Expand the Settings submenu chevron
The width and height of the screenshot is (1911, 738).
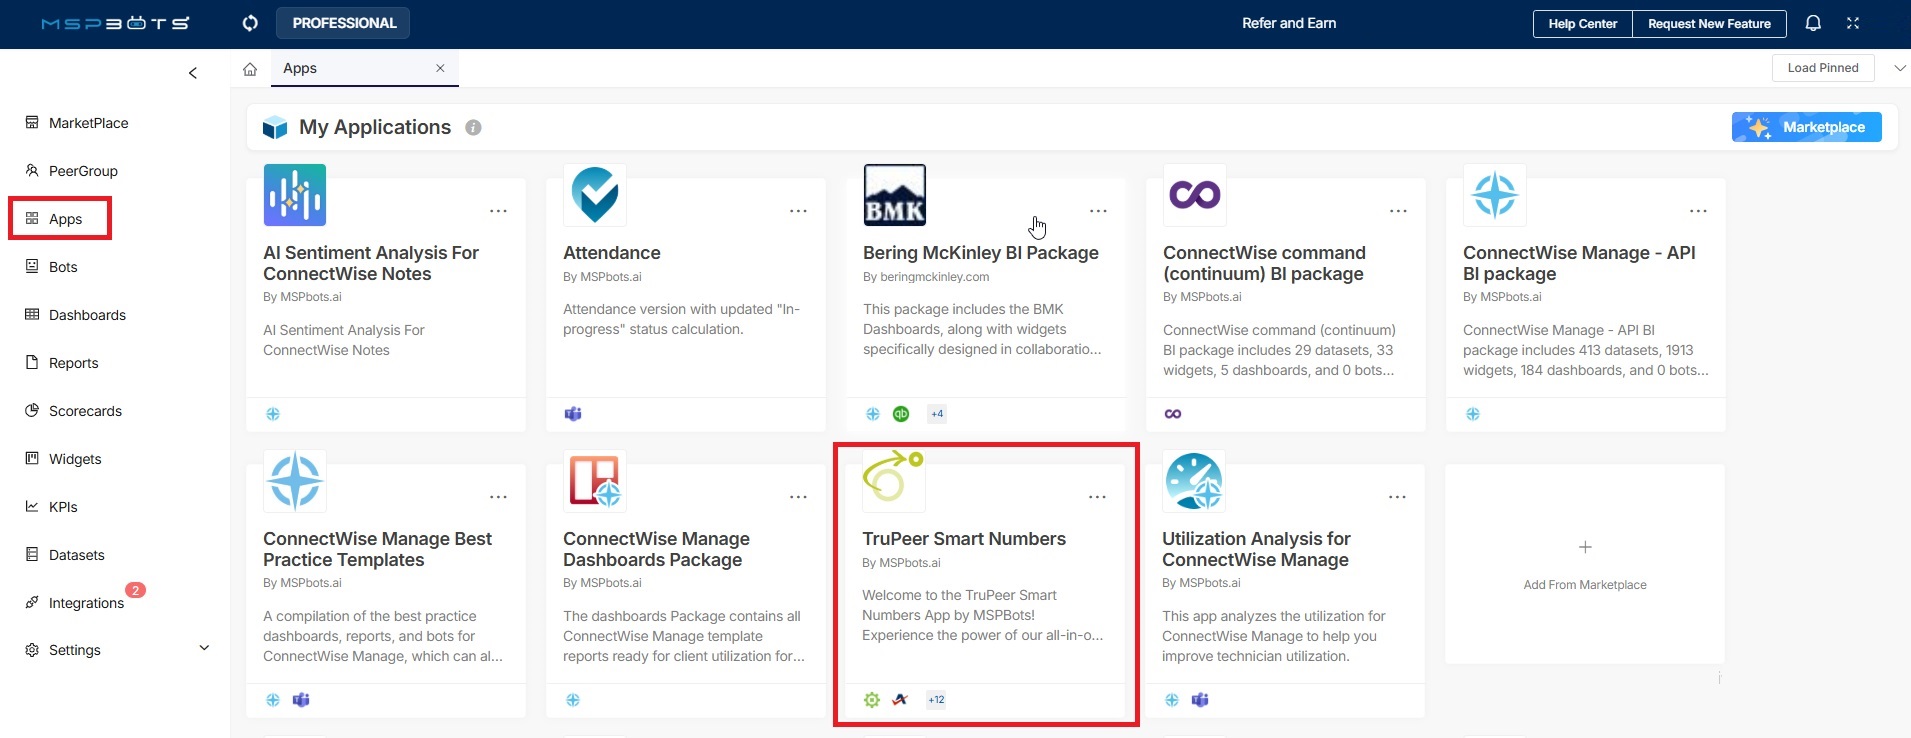click(x=204, y=648)
